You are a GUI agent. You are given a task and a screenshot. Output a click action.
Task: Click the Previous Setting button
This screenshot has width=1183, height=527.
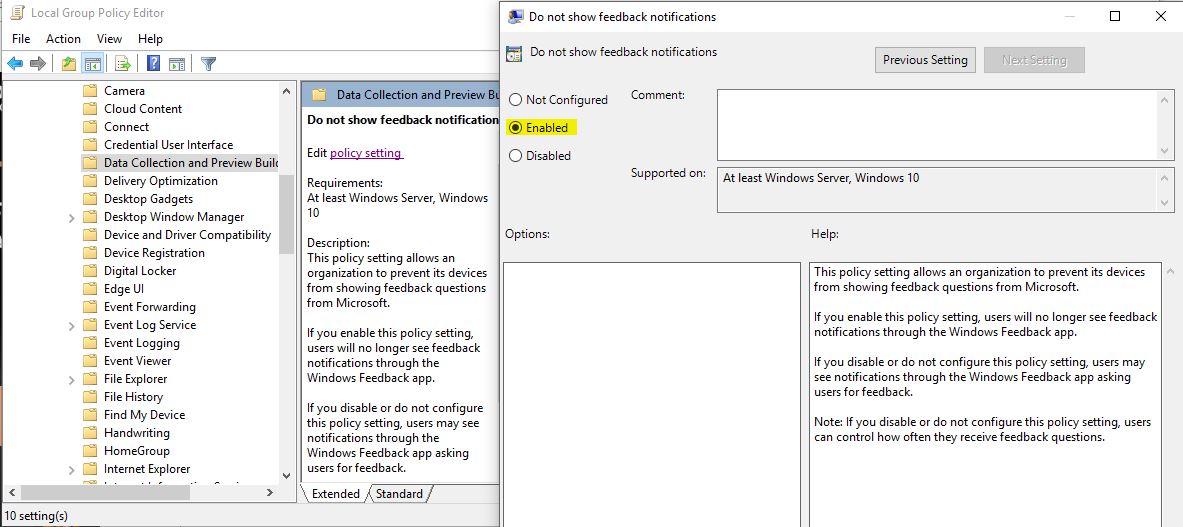tap(925, 60)
